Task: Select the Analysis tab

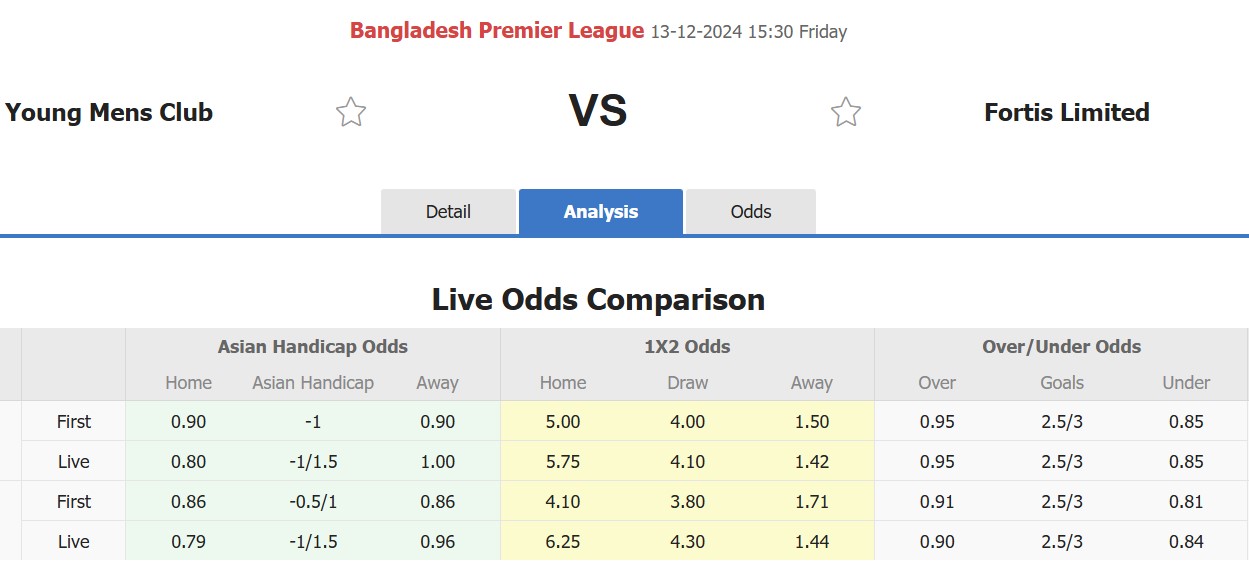Action: pos(601,212)
